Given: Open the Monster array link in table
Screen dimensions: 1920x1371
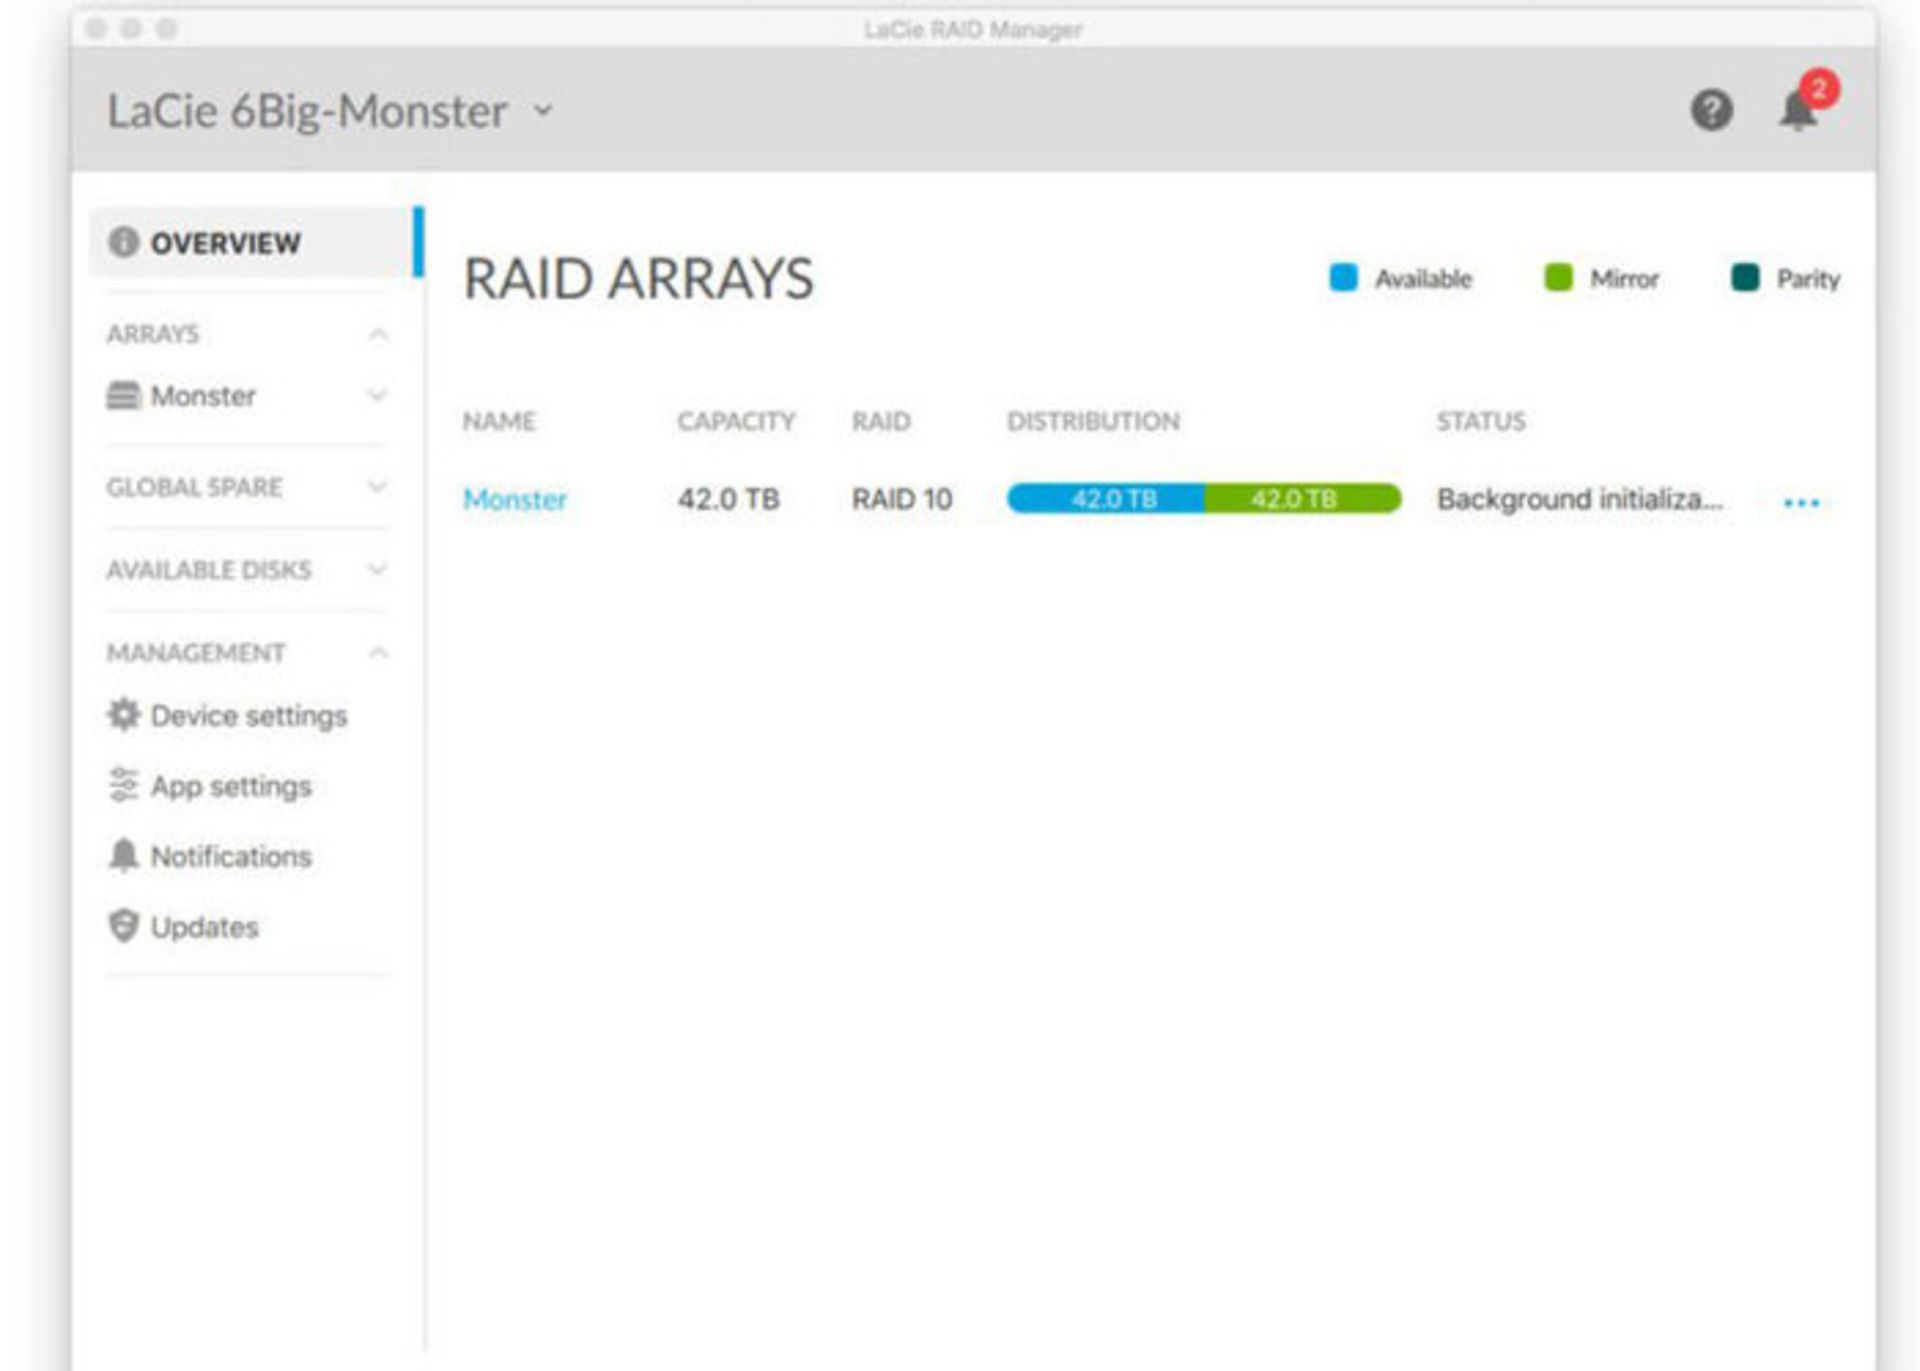Looking at the screenshot, I should click(x=515, y=499).
